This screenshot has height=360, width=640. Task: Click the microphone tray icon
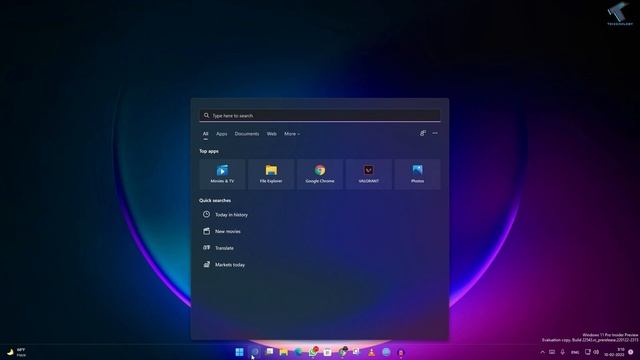562,352
